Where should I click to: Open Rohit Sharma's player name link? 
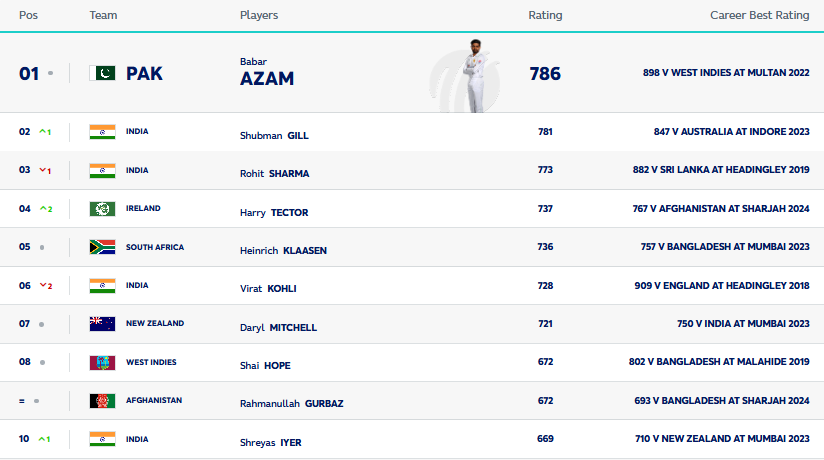pyautogui.click(x=275, y=173)
